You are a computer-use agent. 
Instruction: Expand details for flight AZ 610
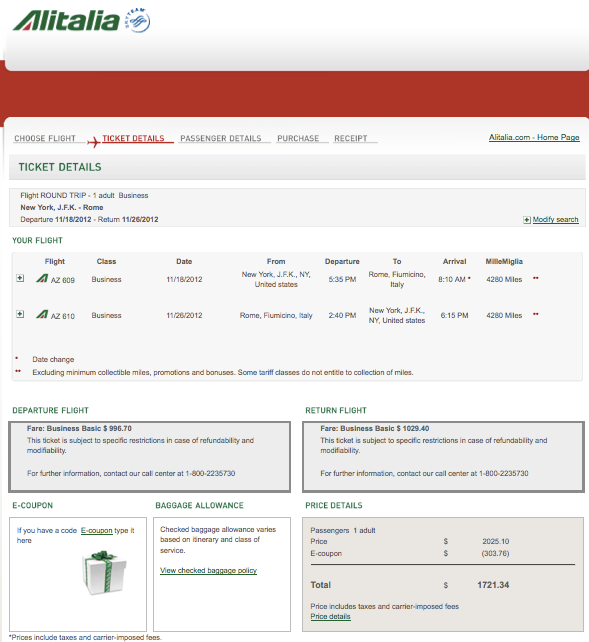coord(20,314)
